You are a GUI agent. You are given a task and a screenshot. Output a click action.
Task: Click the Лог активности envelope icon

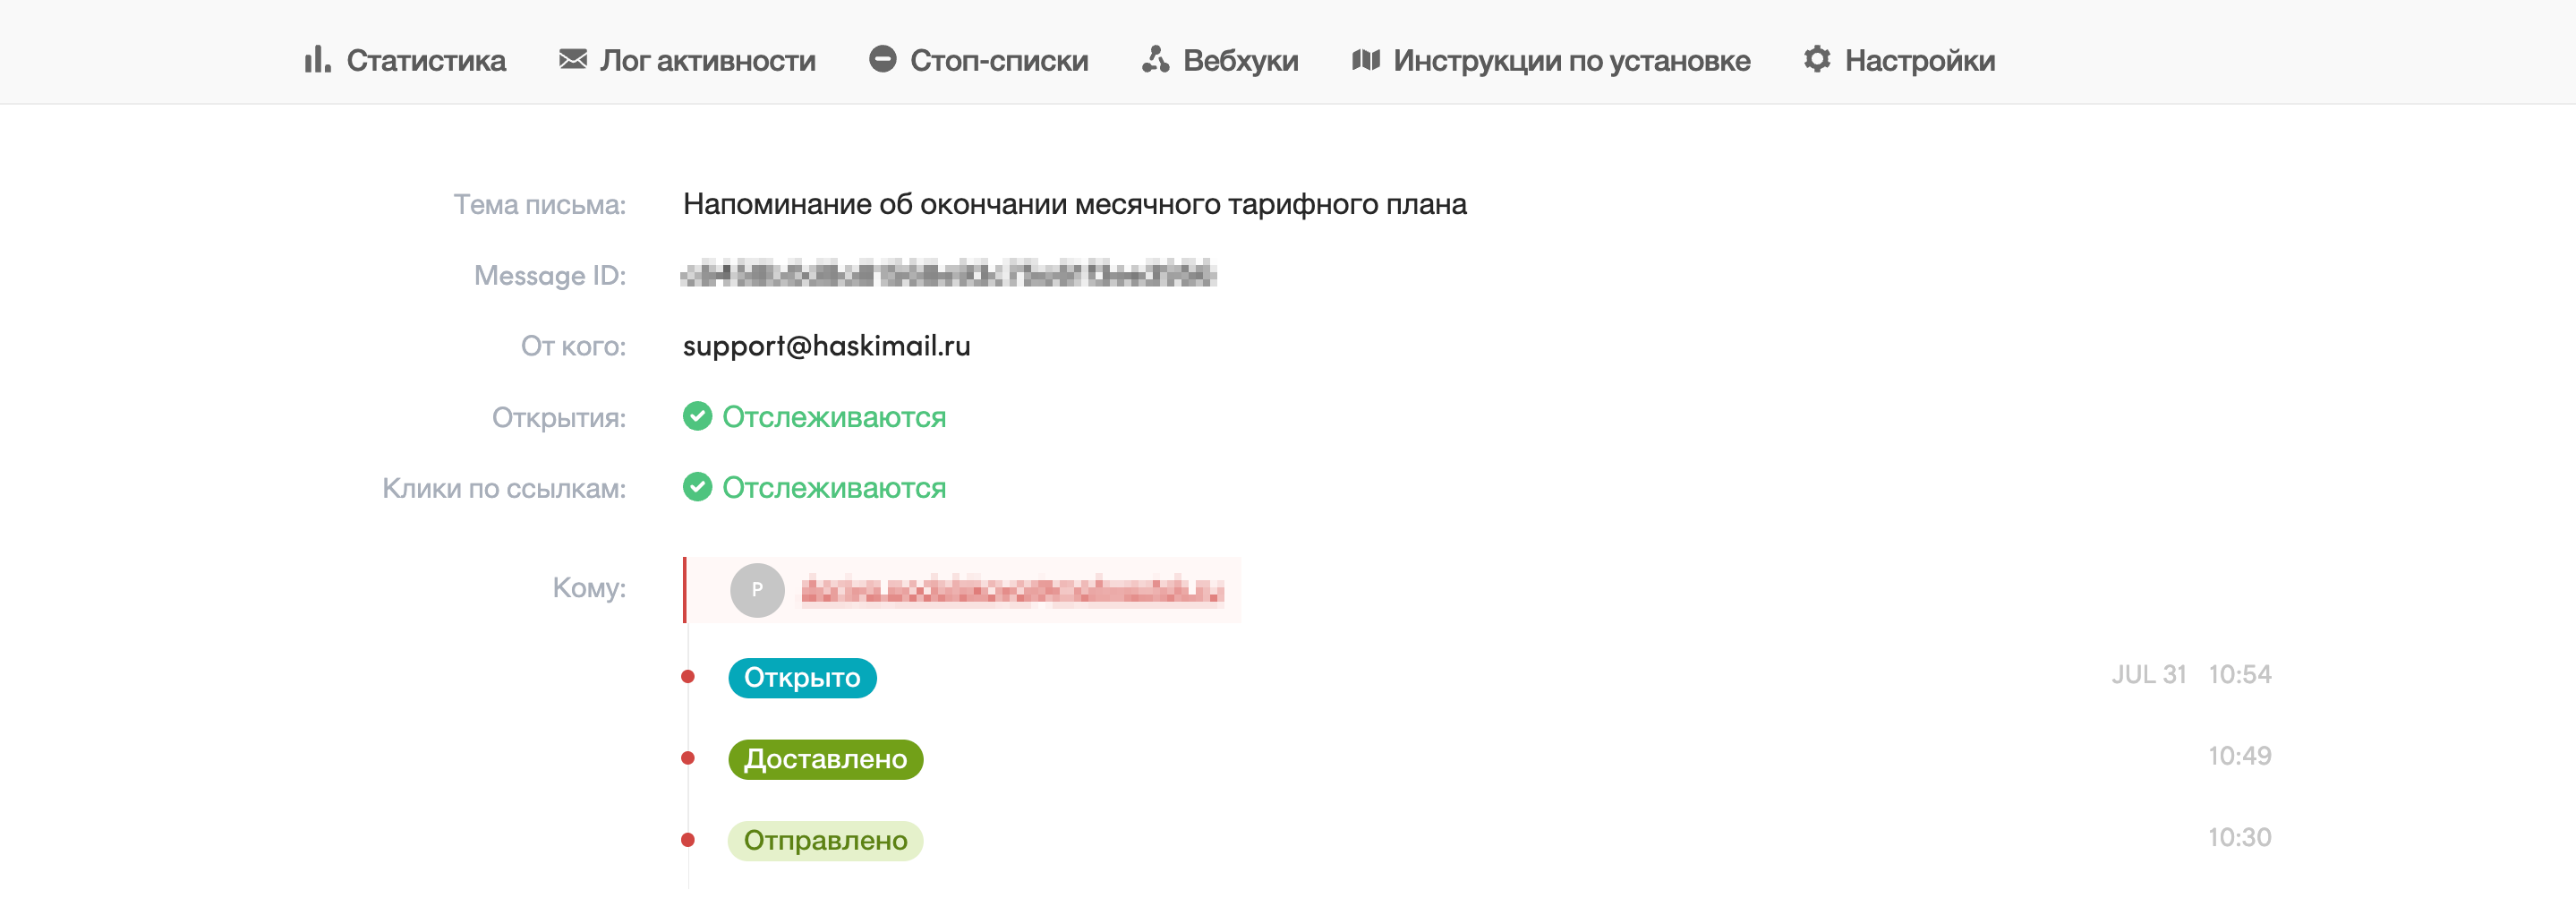click(573, 60)
